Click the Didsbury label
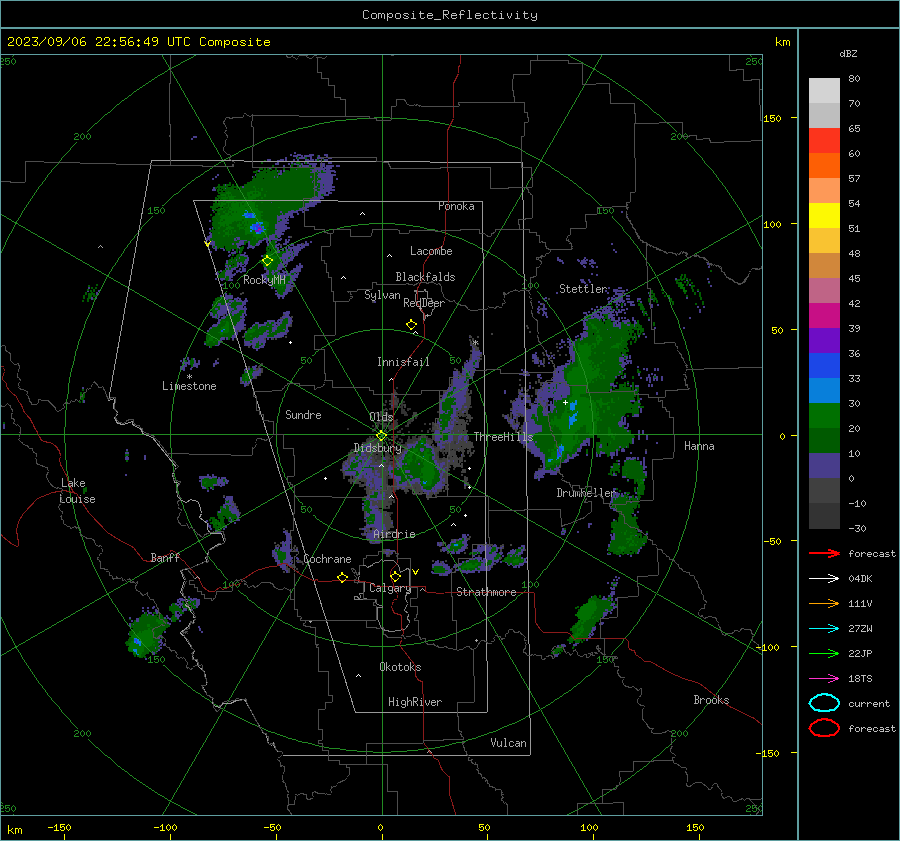Screen dimensions: 900x841 (x=377, y=448)
